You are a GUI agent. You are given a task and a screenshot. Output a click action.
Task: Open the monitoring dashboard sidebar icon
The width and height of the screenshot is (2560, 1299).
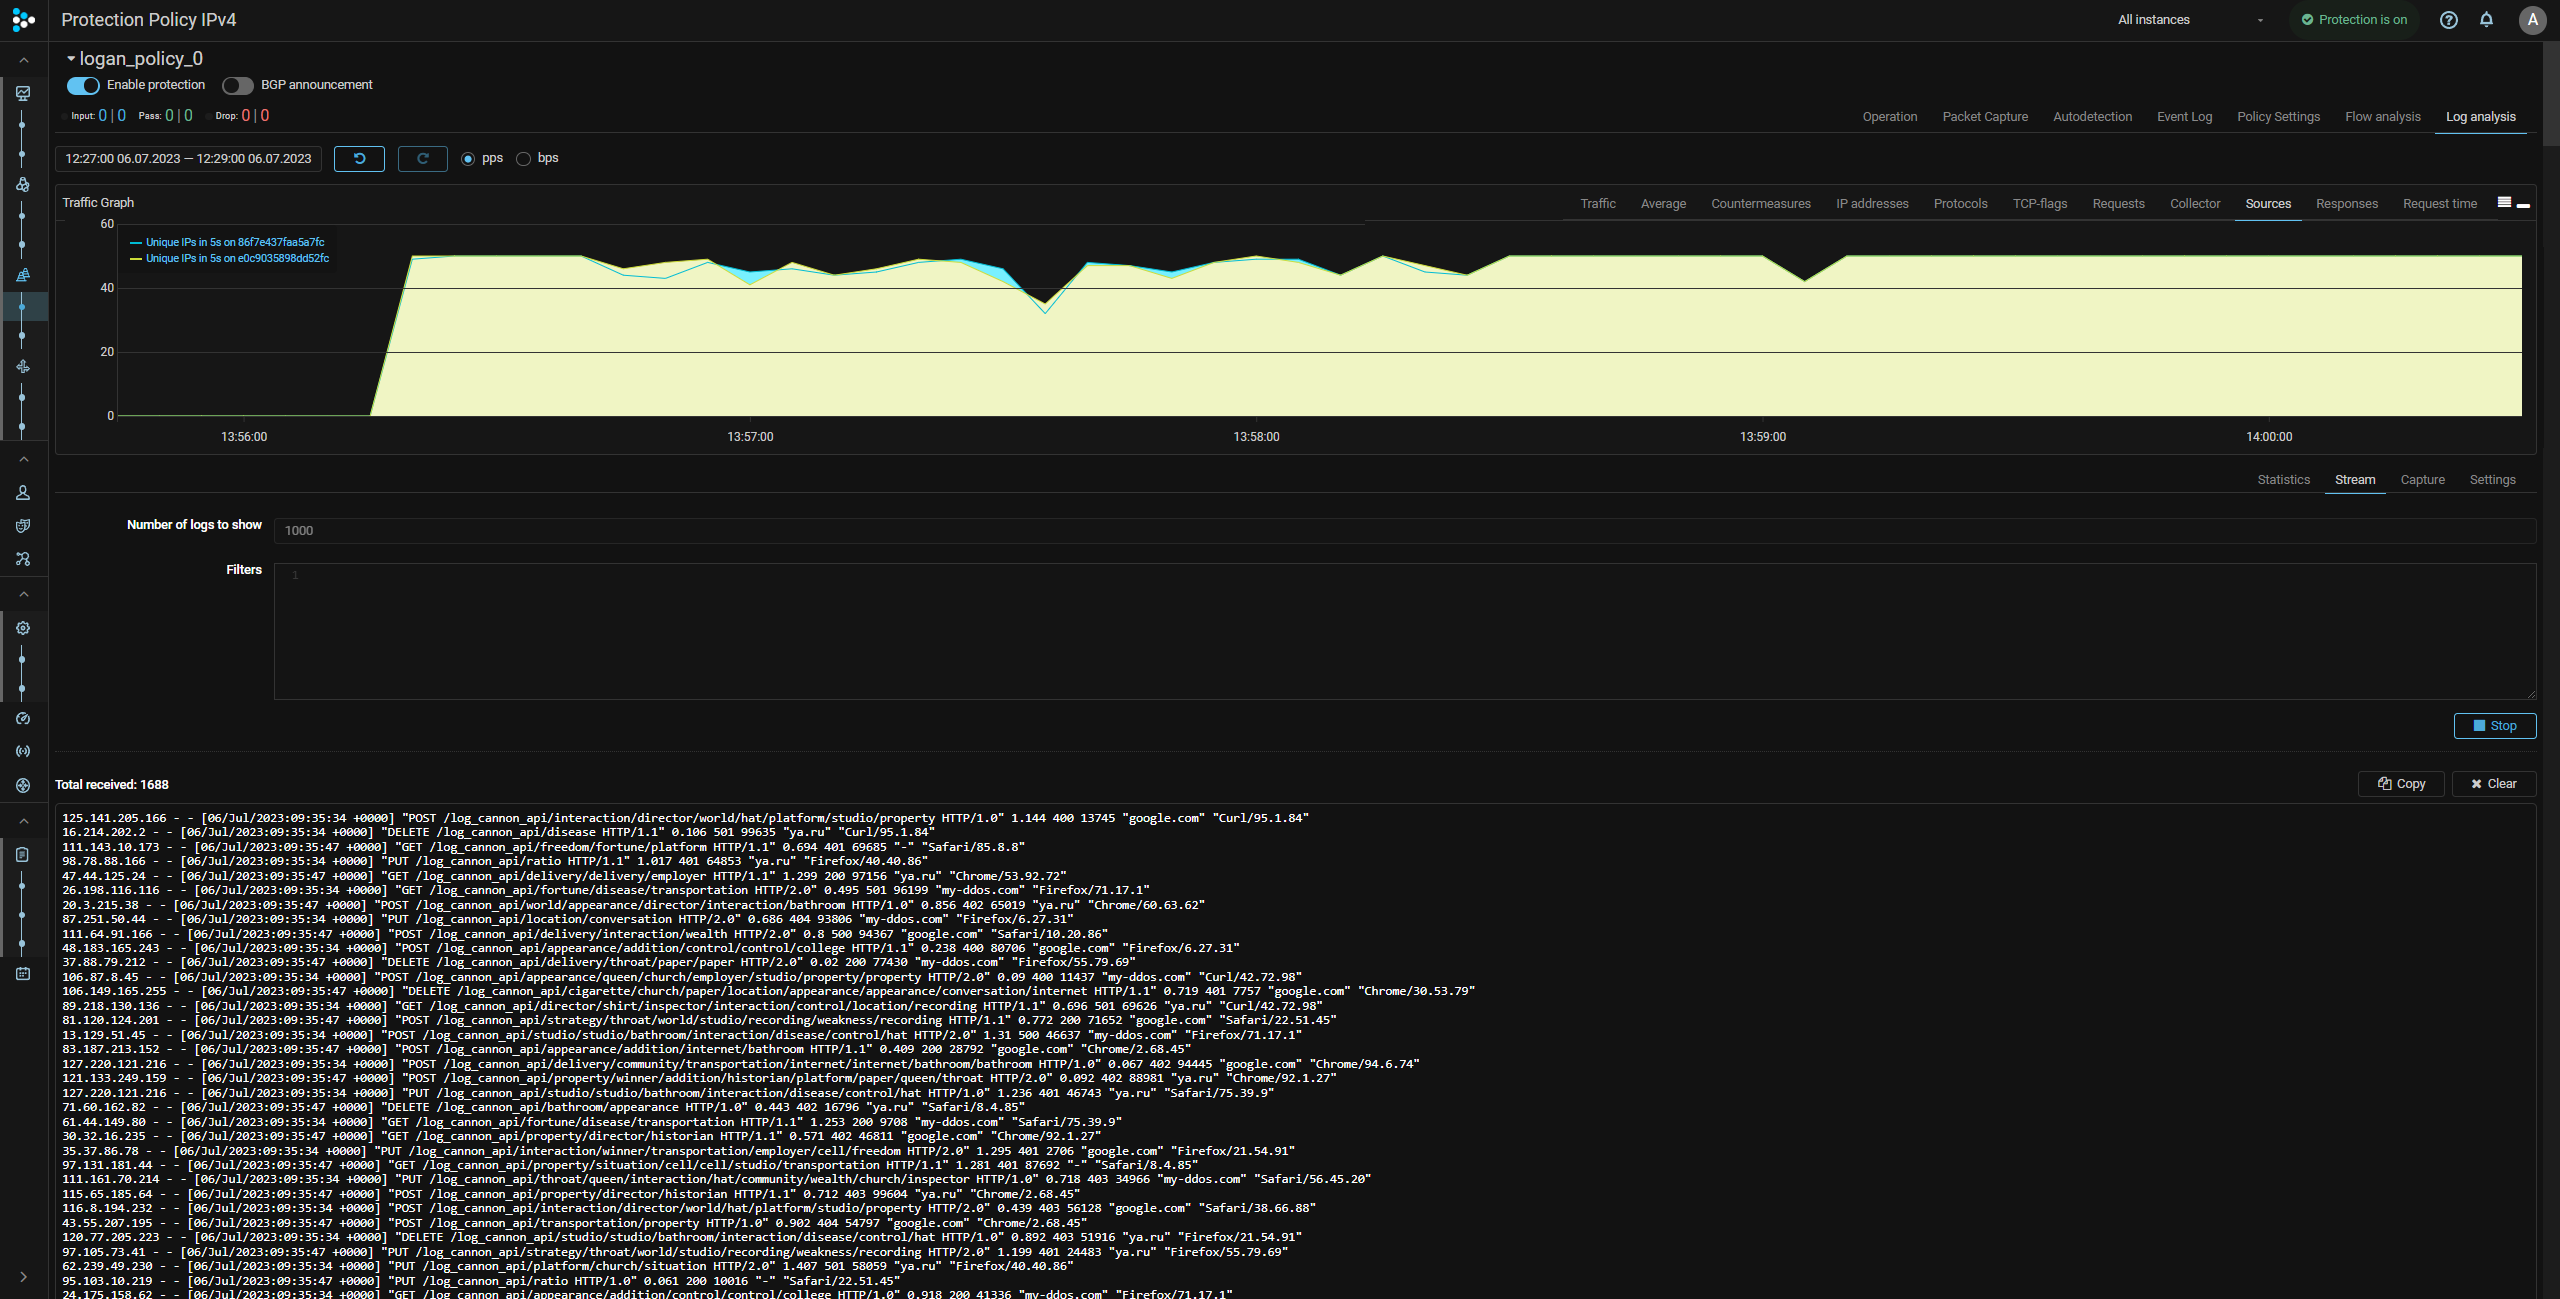(23, 93)
